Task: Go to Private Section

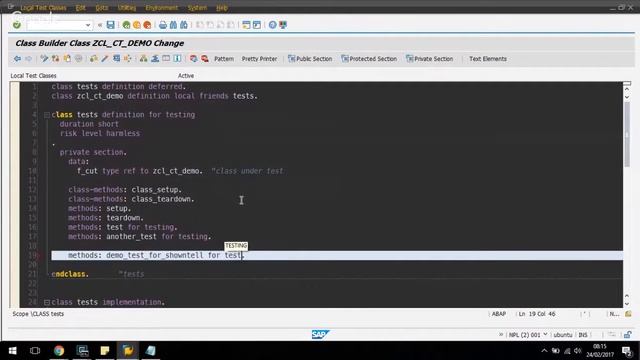Action: 429,59
